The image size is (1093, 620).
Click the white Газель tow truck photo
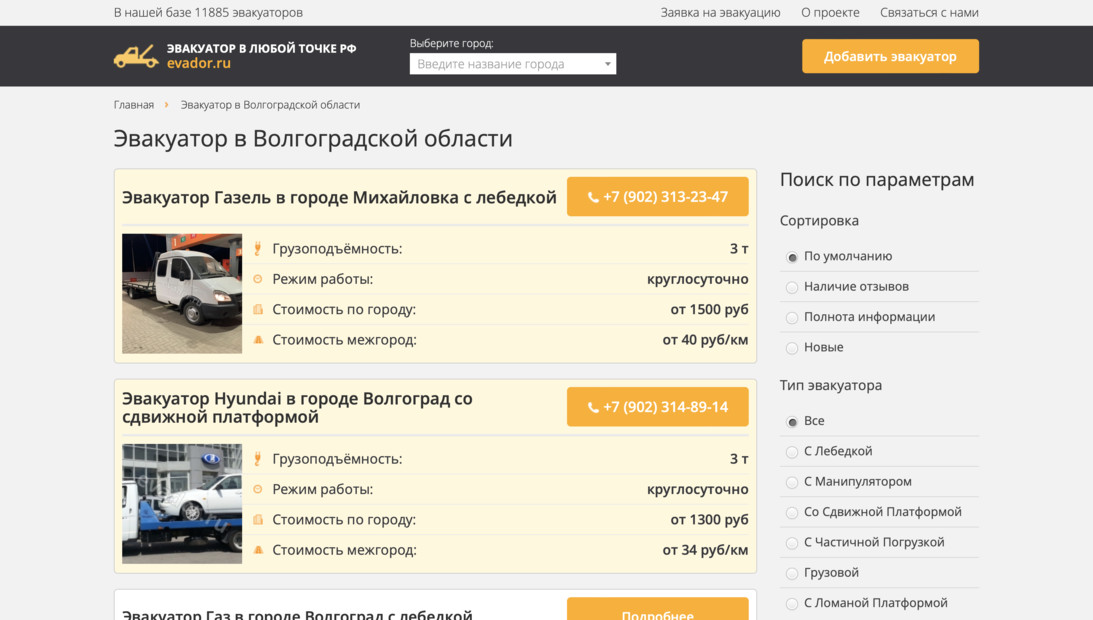[x=182, y=294]
